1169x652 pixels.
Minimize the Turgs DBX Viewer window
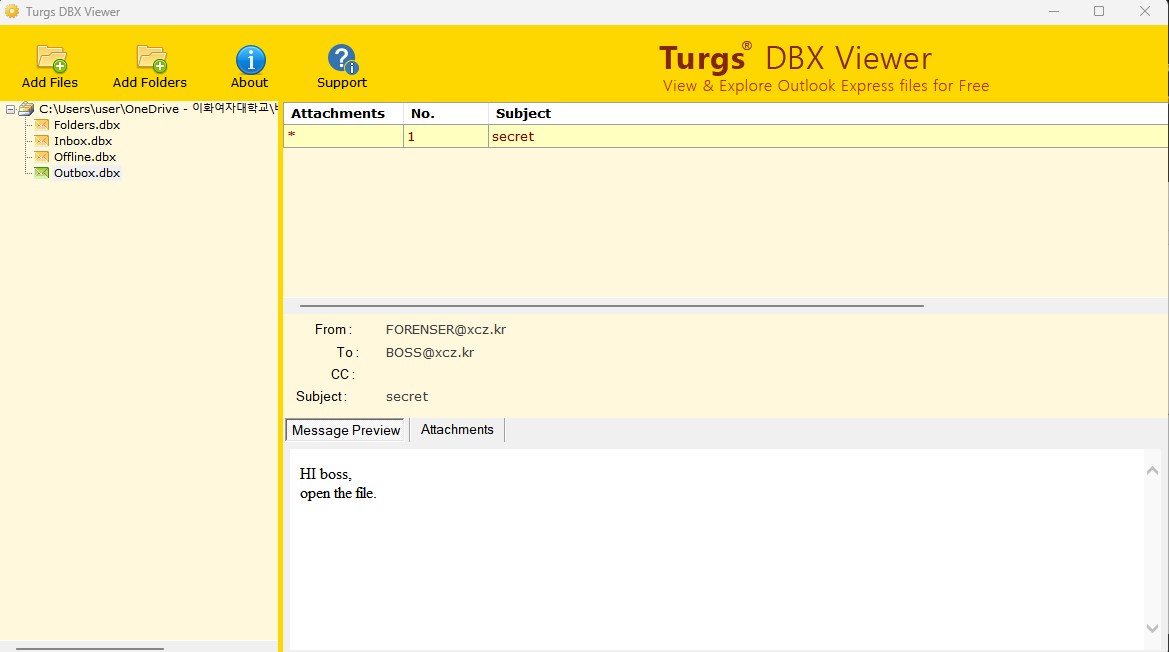point(1053,11)
